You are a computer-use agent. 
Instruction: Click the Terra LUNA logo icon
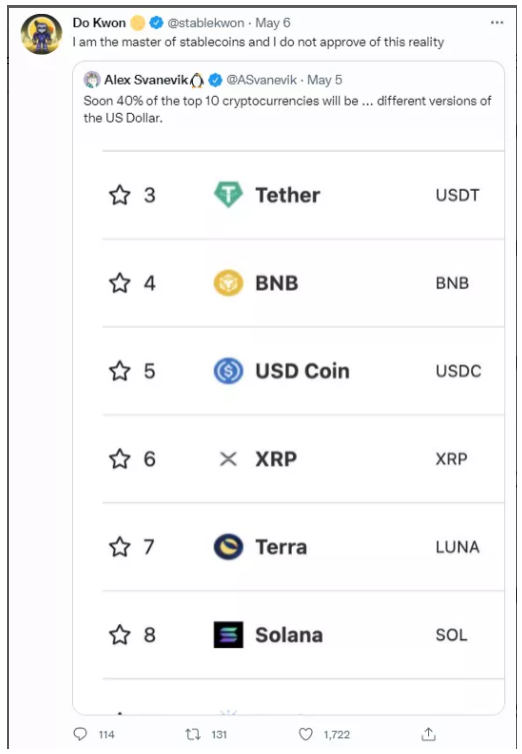coord(228,547)
